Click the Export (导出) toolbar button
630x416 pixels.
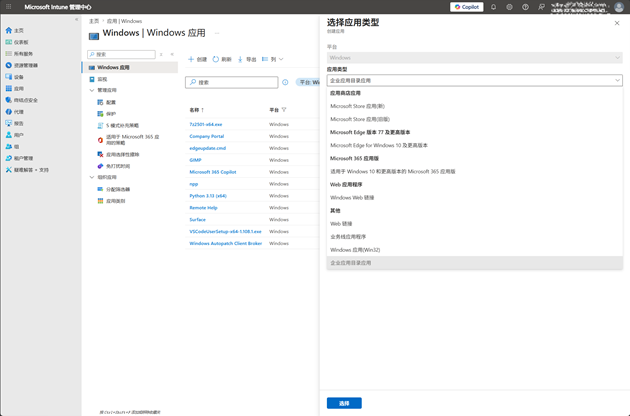(247, 59)
